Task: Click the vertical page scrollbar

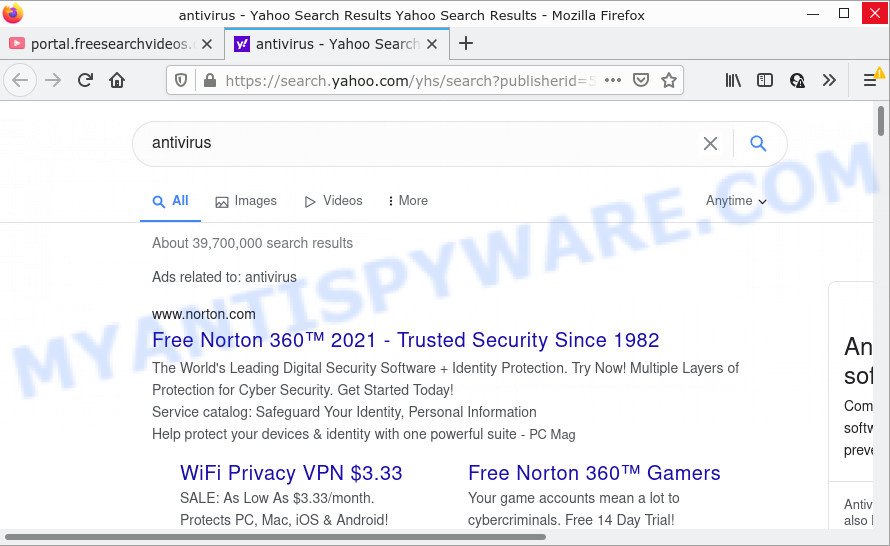Action: (x=880, y=121)
